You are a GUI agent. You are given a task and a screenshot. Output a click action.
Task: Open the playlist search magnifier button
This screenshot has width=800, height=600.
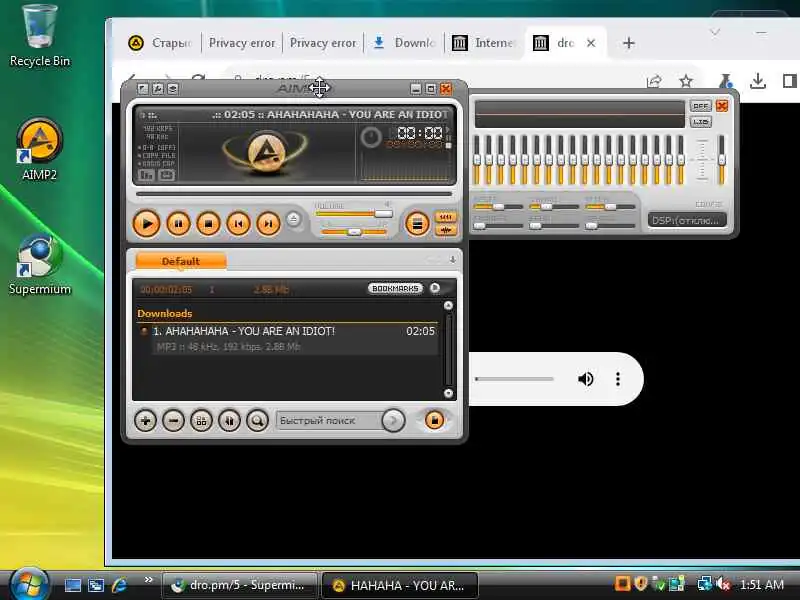[257, 421]
